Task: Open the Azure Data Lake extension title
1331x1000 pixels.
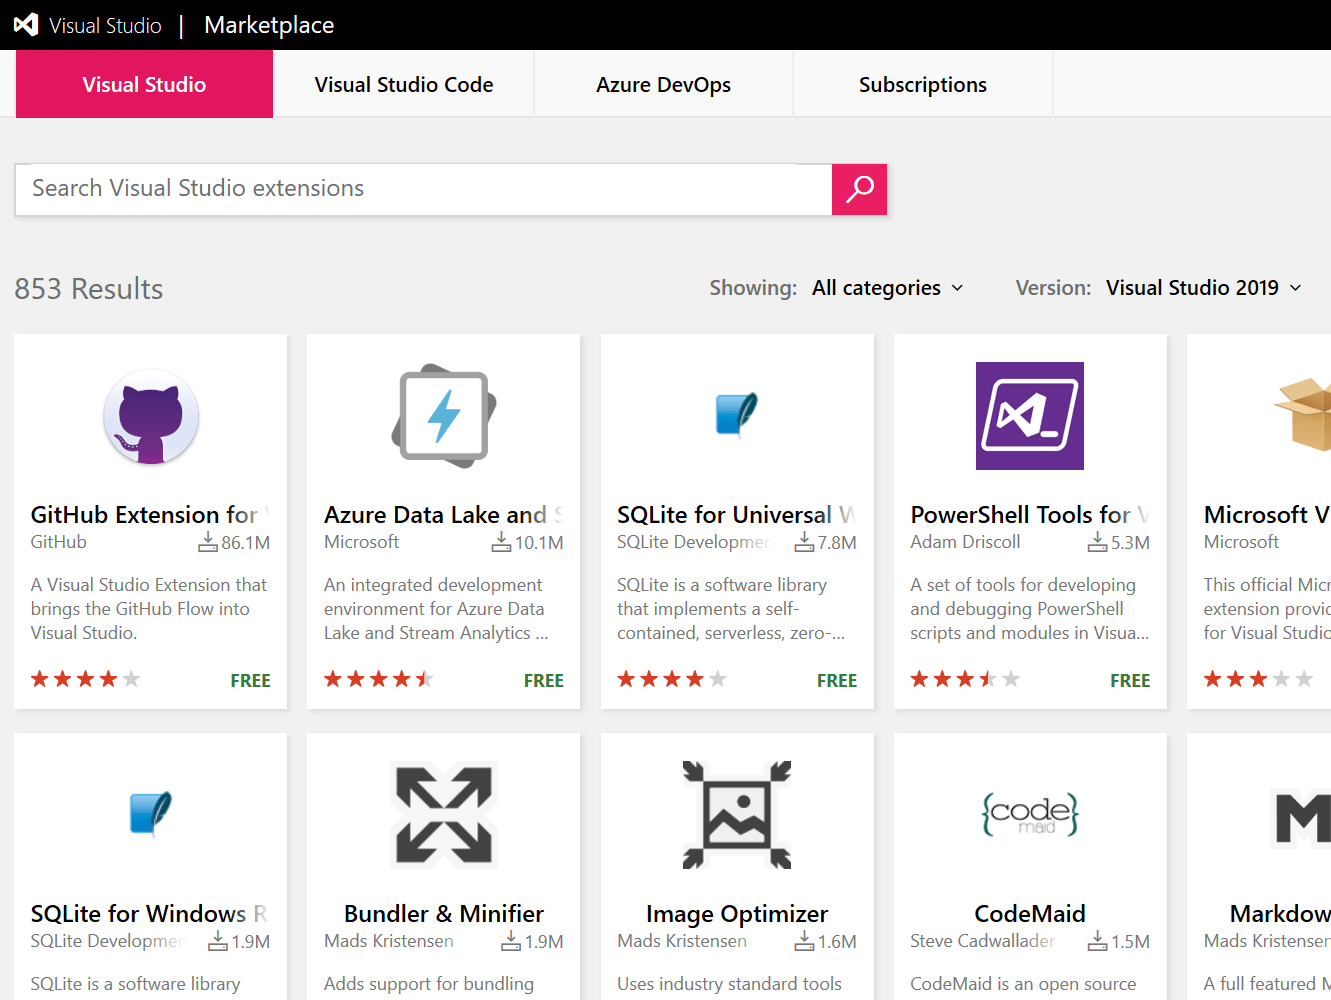Action: coord(443,515)
